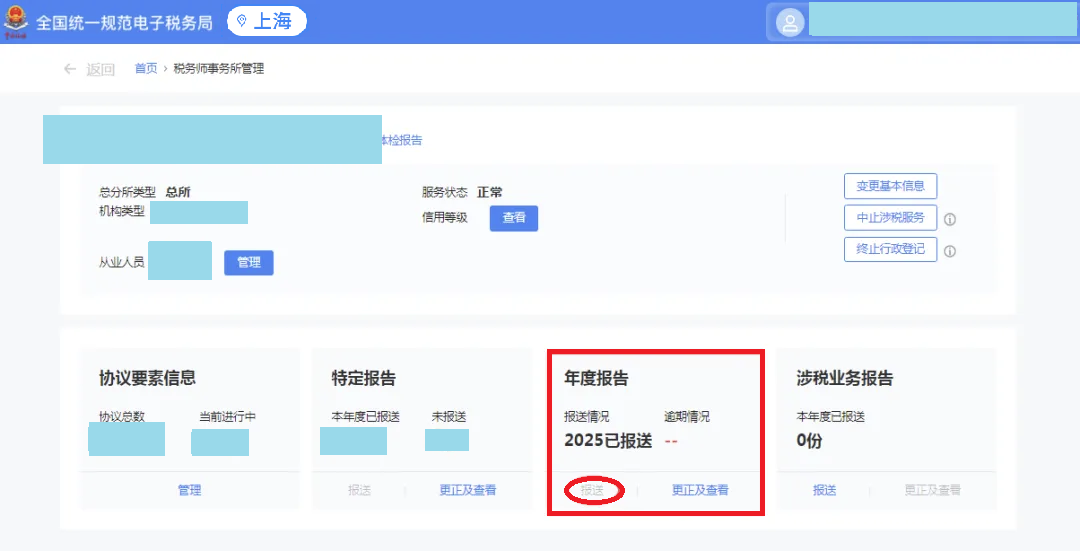The height and width of the screenshot is (551, 1080).
Task: Open 管理 under 协议要素信息
Action: (190, 490)
